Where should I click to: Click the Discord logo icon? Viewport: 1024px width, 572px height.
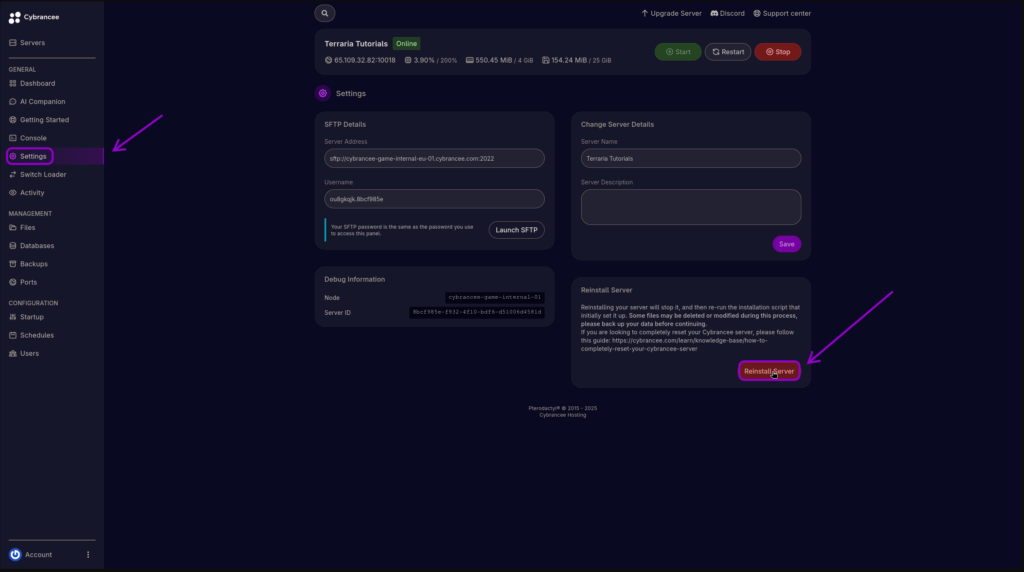[714, 13]
